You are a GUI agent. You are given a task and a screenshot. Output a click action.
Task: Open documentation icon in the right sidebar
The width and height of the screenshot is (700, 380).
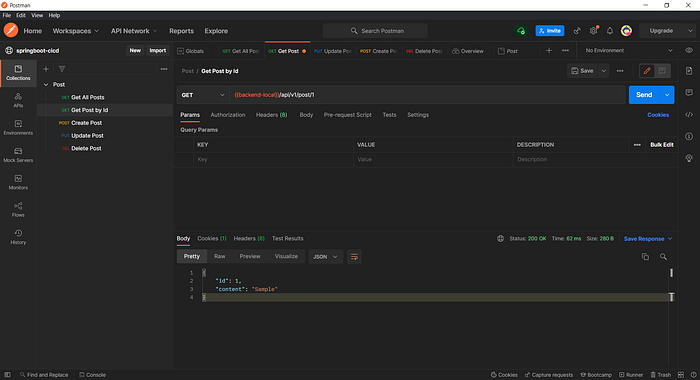(689, 71)
